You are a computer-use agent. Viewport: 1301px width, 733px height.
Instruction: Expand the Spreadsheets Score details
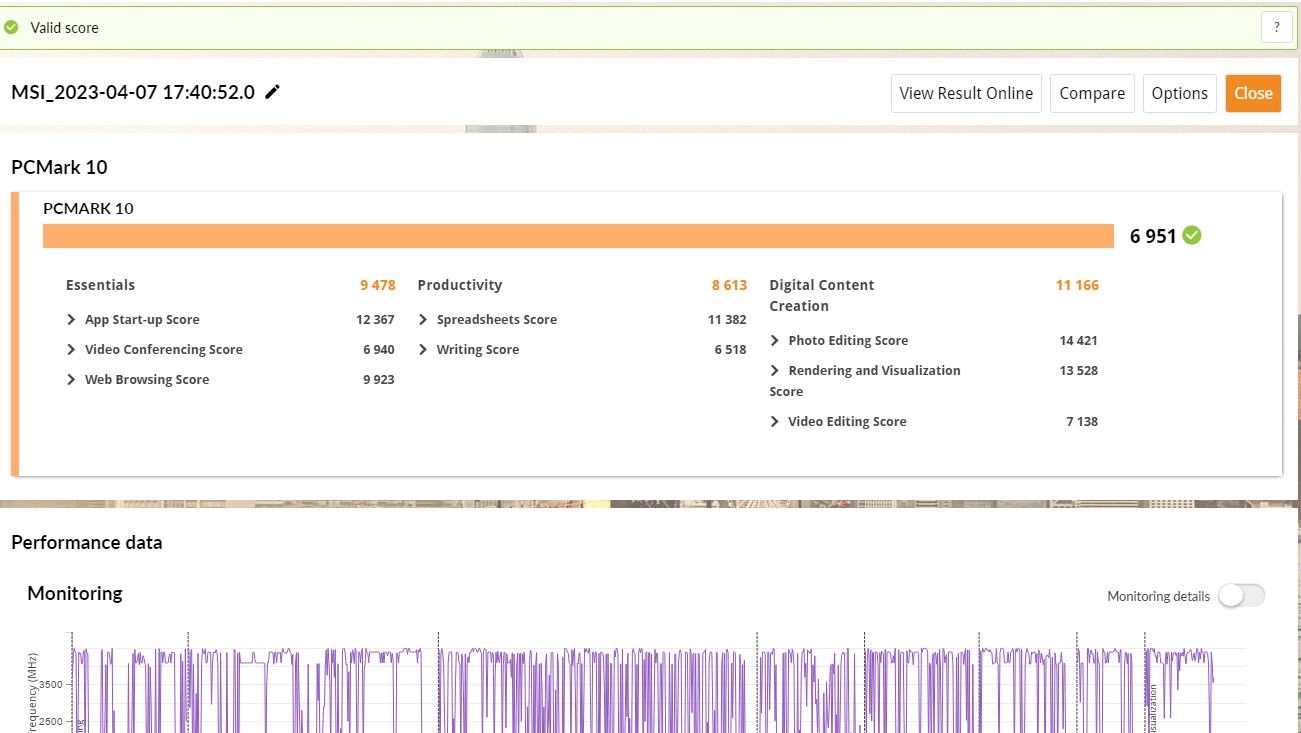click(424, 320)
